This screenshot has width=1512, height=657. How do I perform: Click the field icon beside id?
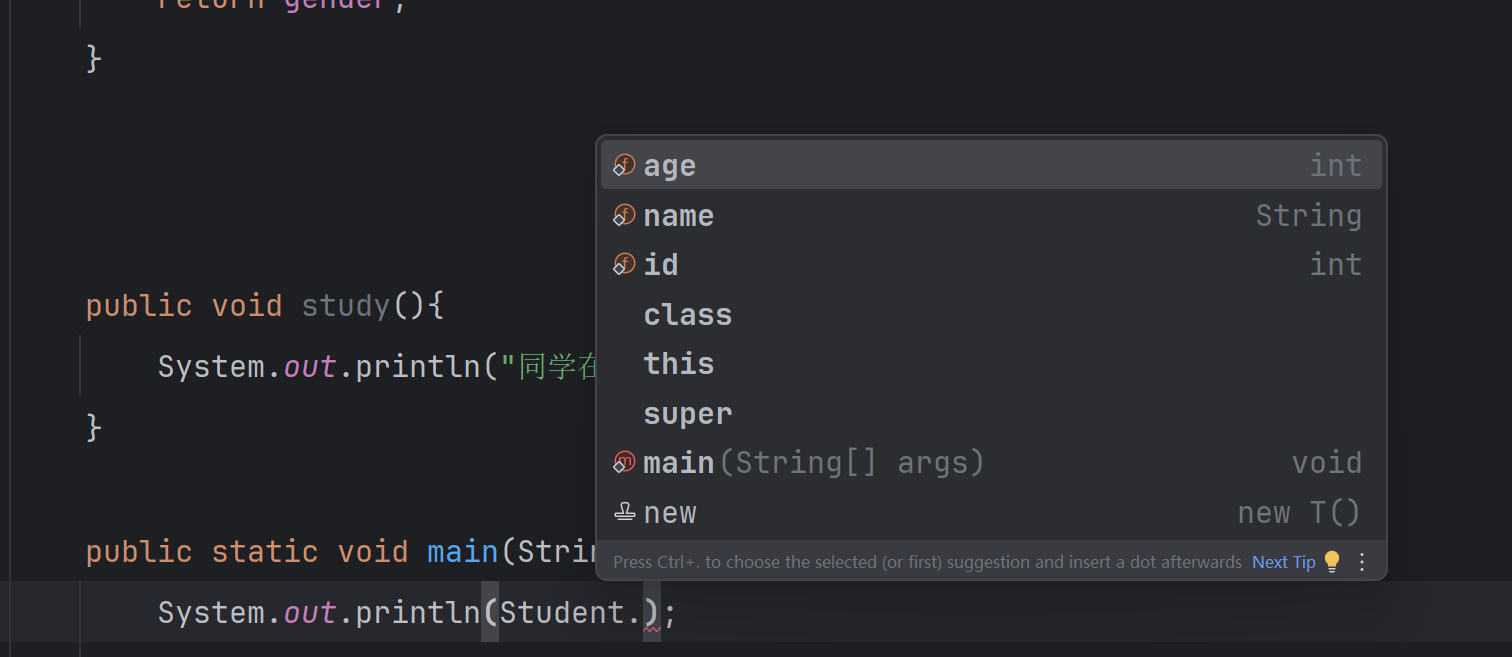tap(624, 264)
